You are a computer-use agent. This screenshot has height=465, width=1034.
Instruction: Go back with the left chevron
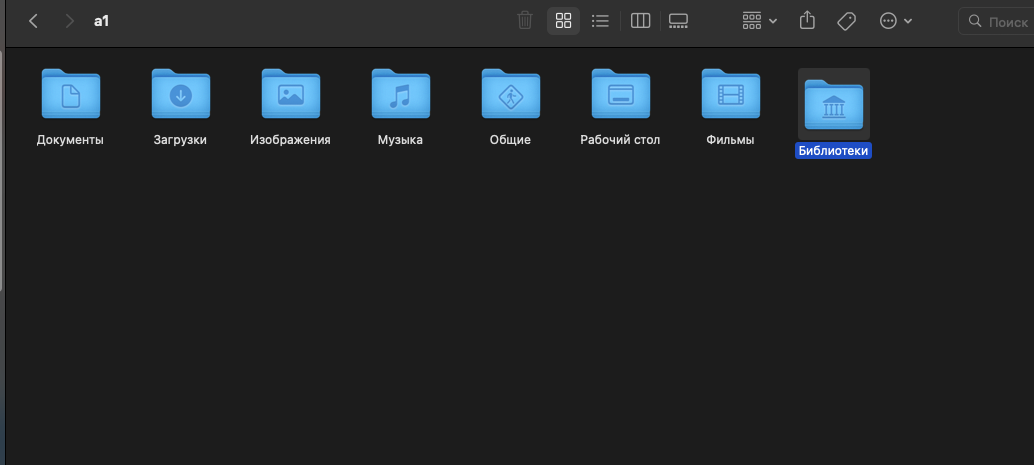coord(33,21)
